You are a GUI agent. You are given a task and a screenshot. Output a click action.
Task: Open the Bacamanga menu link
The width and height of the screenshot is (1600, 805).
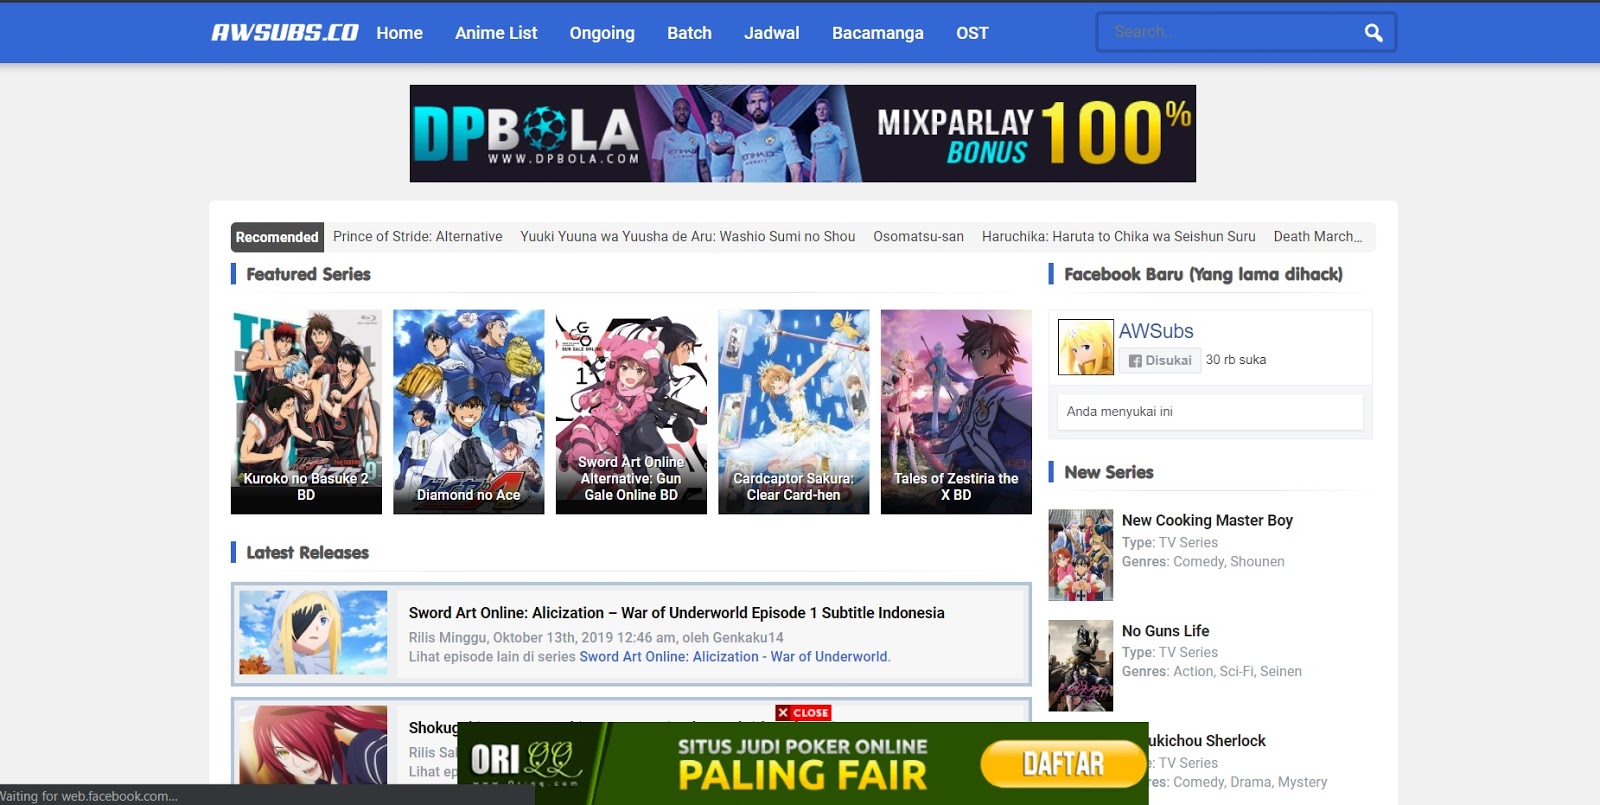coord(877,33)
